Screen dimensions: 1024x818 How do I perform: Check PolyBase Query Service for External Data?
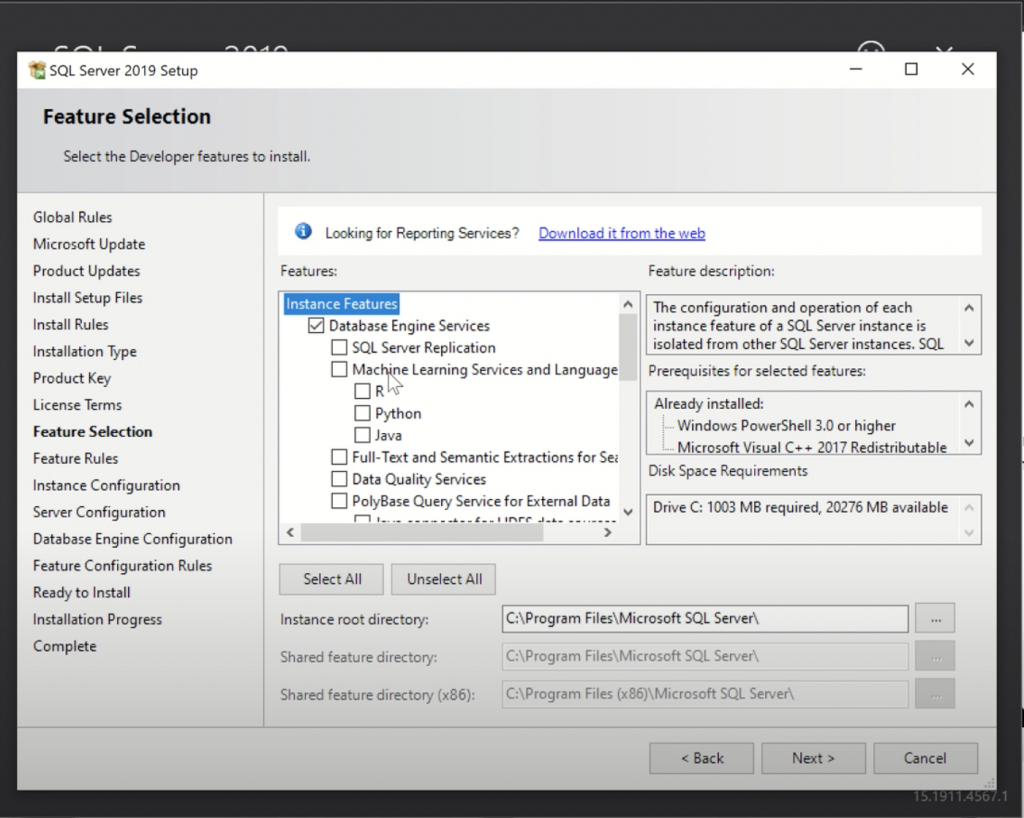[339, 501]
